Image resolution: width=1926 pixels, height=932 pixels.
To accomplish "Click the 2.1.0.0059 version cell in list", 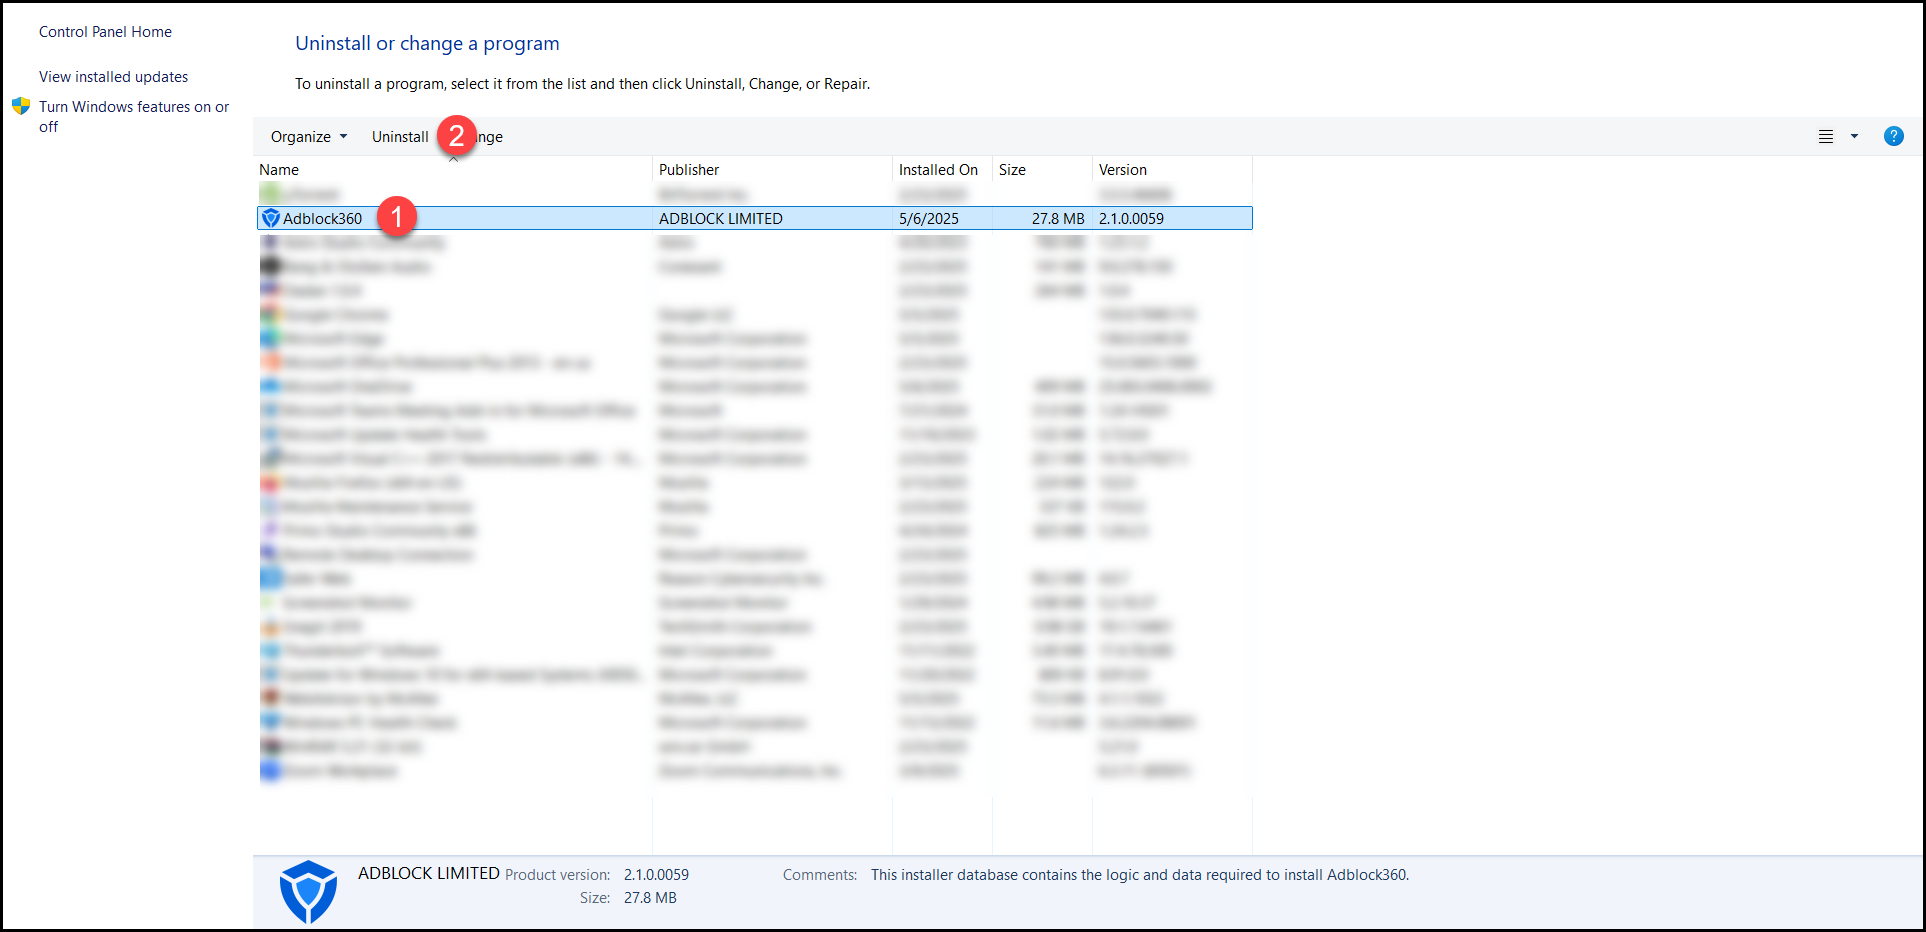I will tap(1131, 218).
